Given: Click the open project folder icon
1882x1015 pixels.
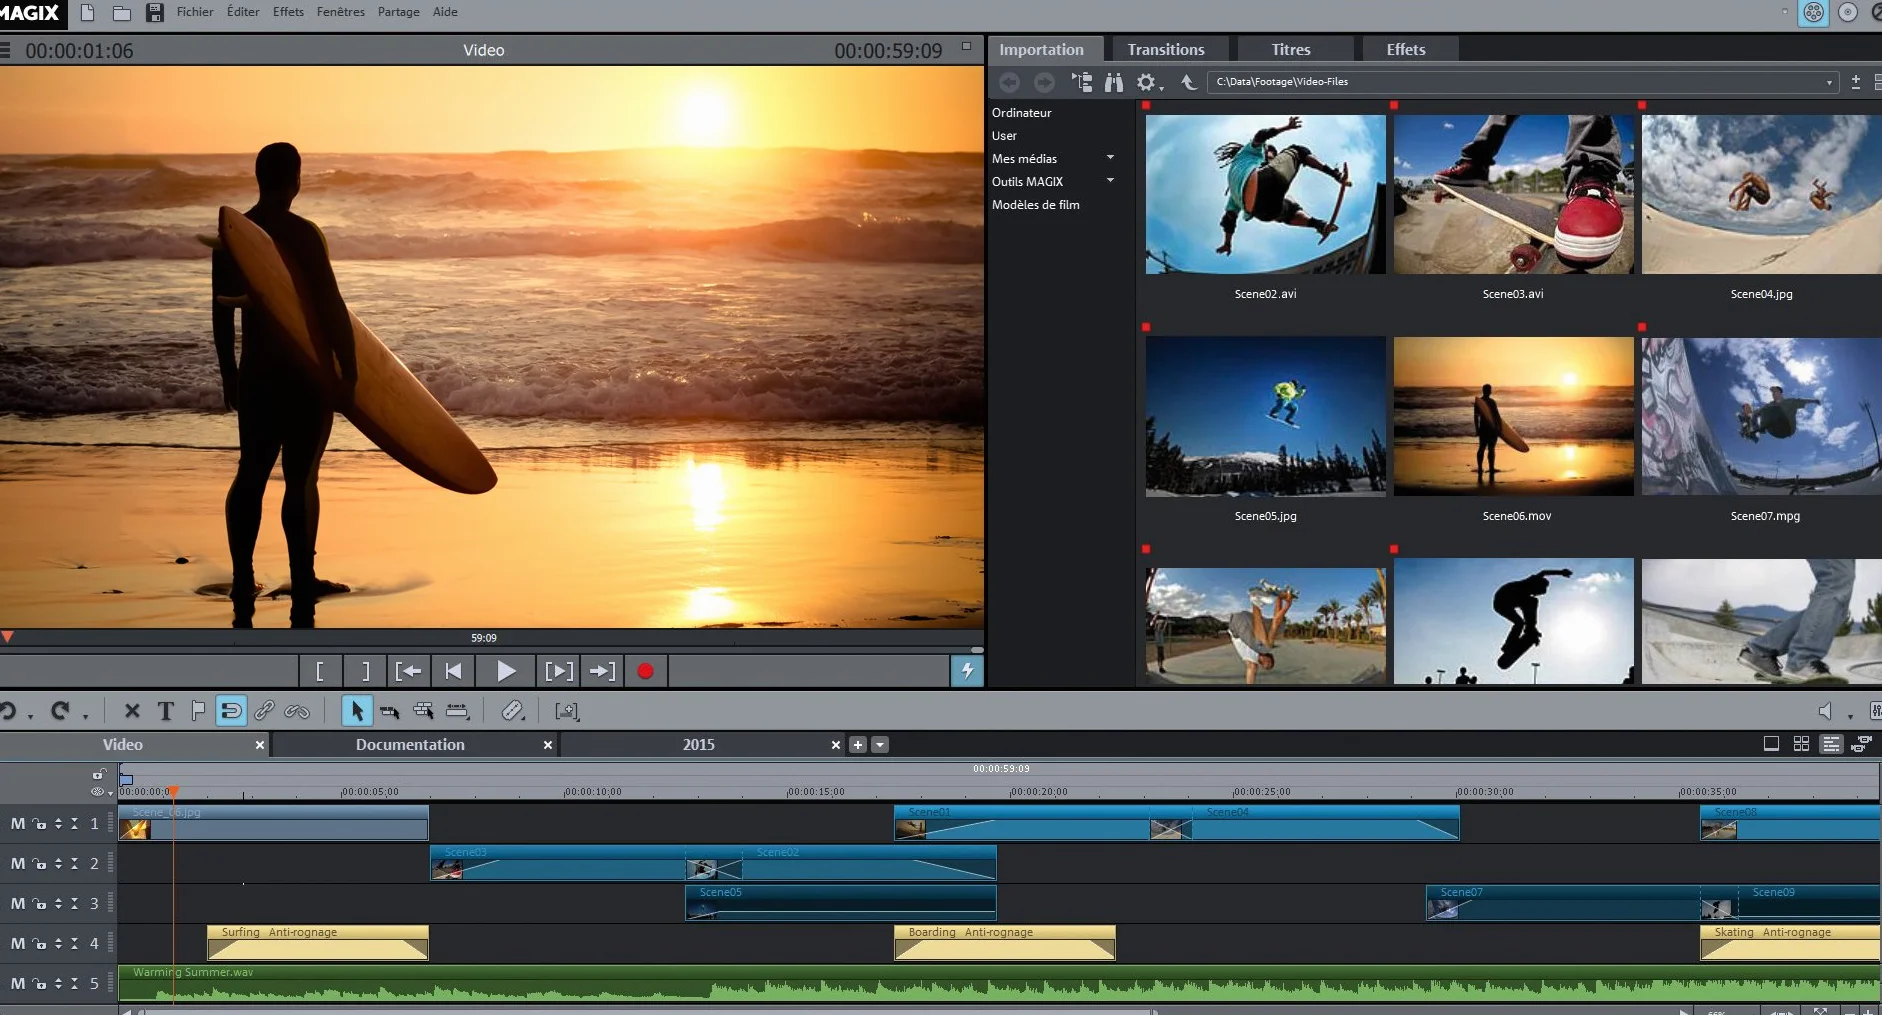Looking at the screenshot, I should coord(122,13).
